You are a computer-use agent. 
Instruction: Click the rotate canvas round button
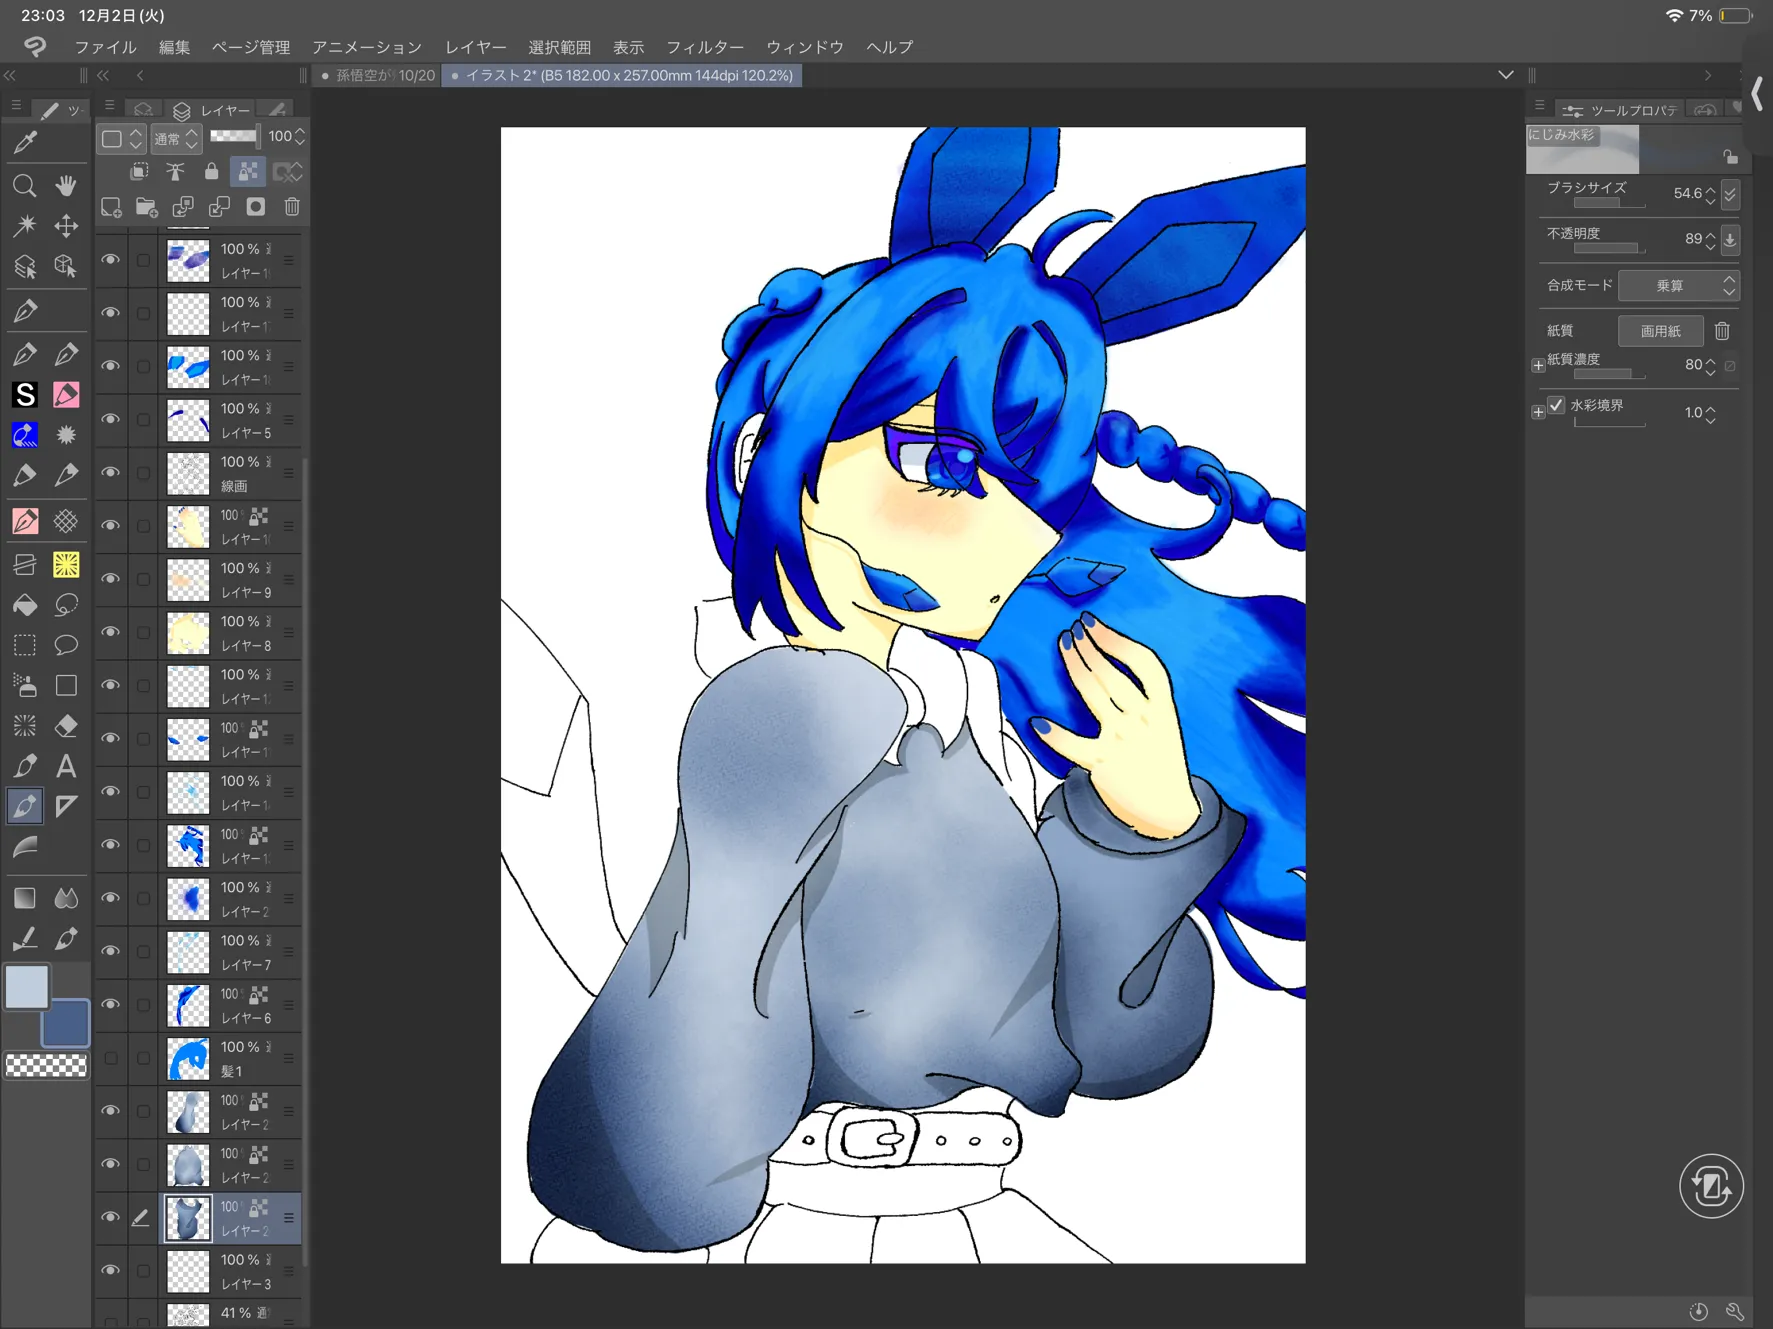click(1711, 1186)
